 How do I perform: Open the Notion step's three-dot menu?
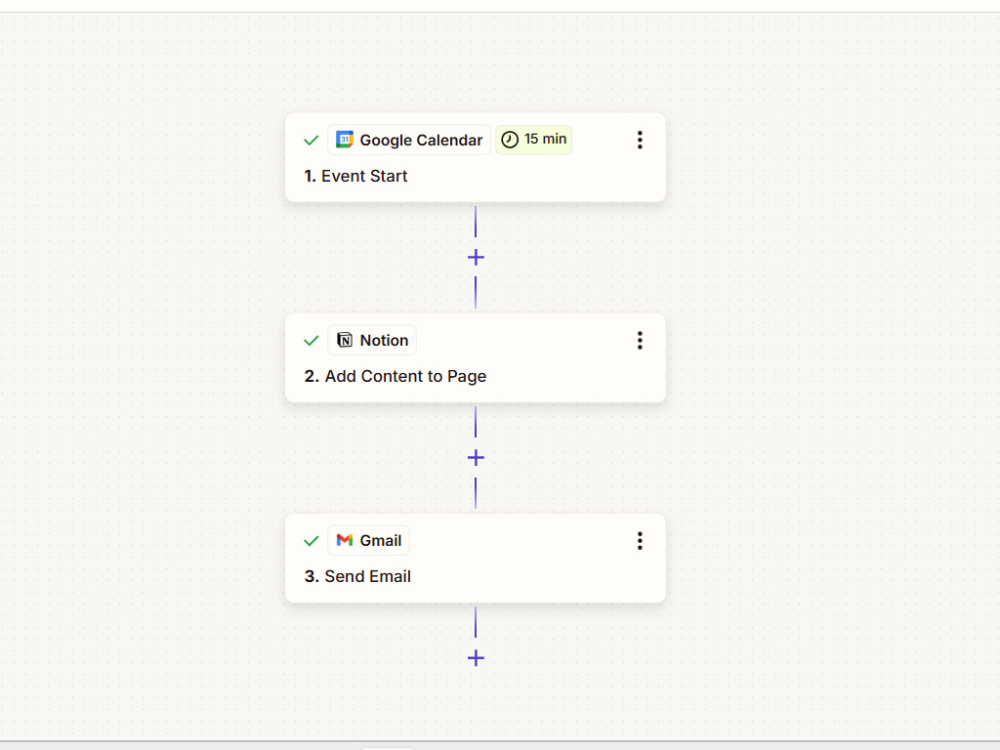640,340
